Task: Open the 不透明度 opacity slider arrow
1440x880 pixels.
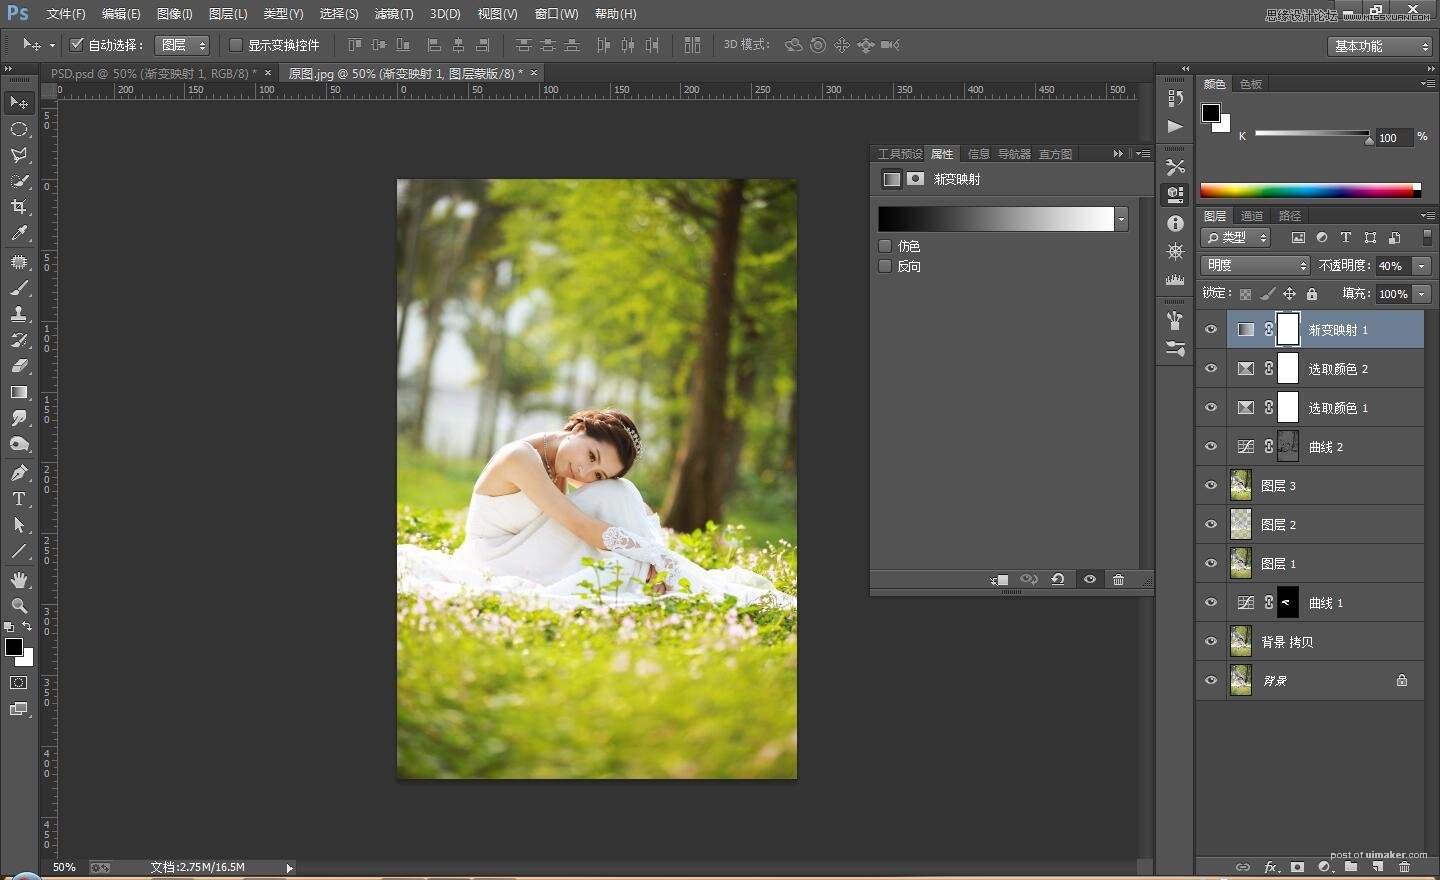Action: point(1422,265)
